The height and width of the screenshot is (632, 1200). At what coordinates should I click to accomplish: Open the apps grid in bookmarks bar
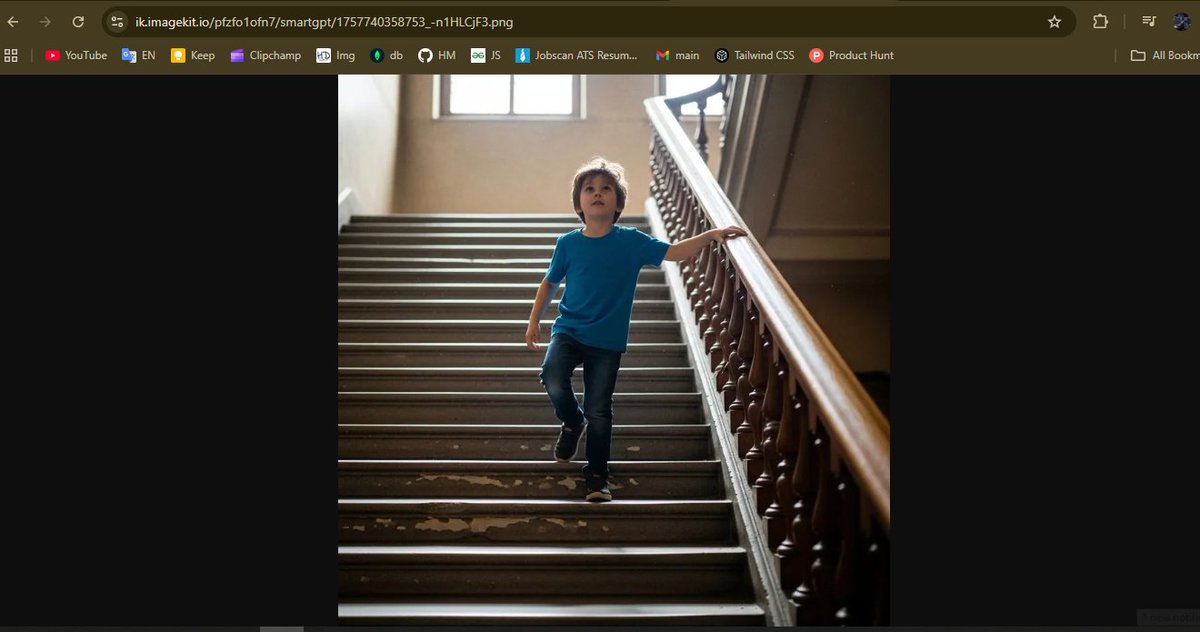point(12,55)
